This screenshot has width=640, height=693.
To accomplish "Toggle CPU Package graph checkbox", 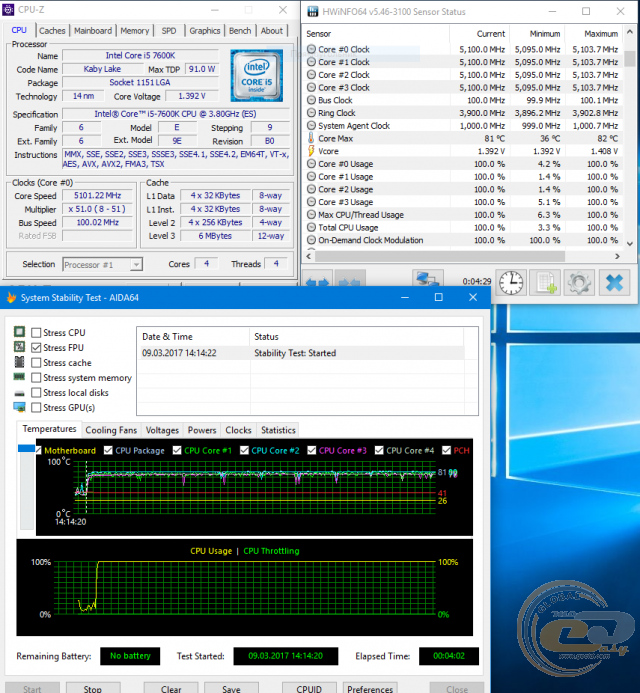I will [108, 450].
